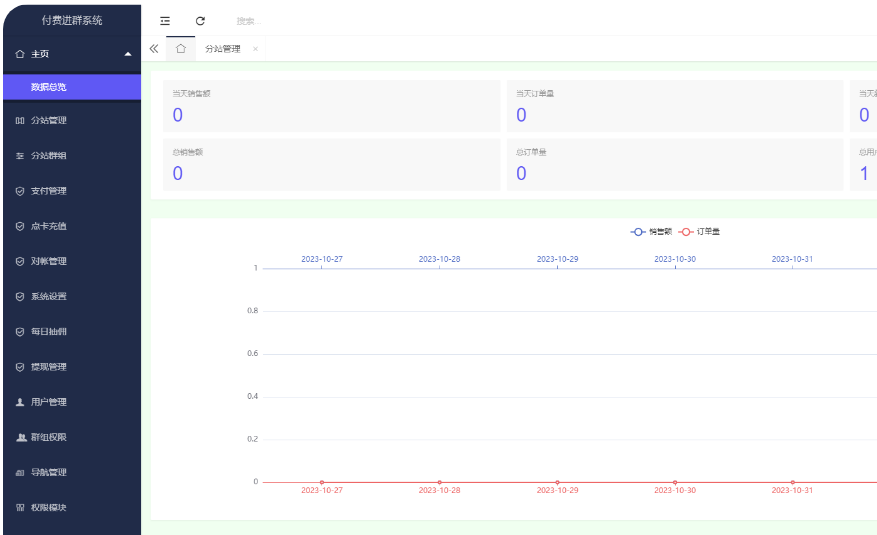877x535 pixels.
Task: Open 提现管理 in the sidebar
Action: pos(48,367)
